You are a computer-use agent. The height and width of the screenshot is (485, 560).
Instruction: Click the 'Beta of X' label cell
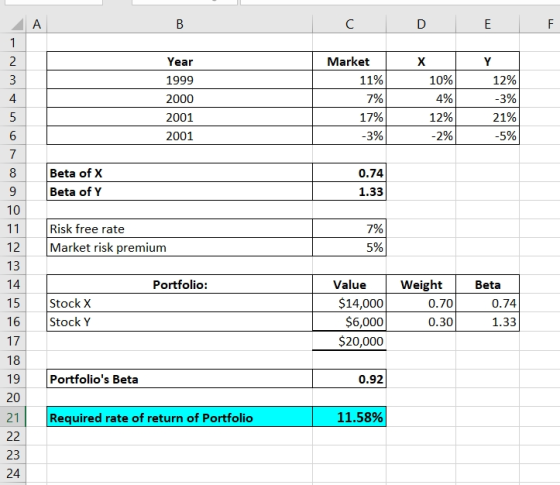point(179,173)
